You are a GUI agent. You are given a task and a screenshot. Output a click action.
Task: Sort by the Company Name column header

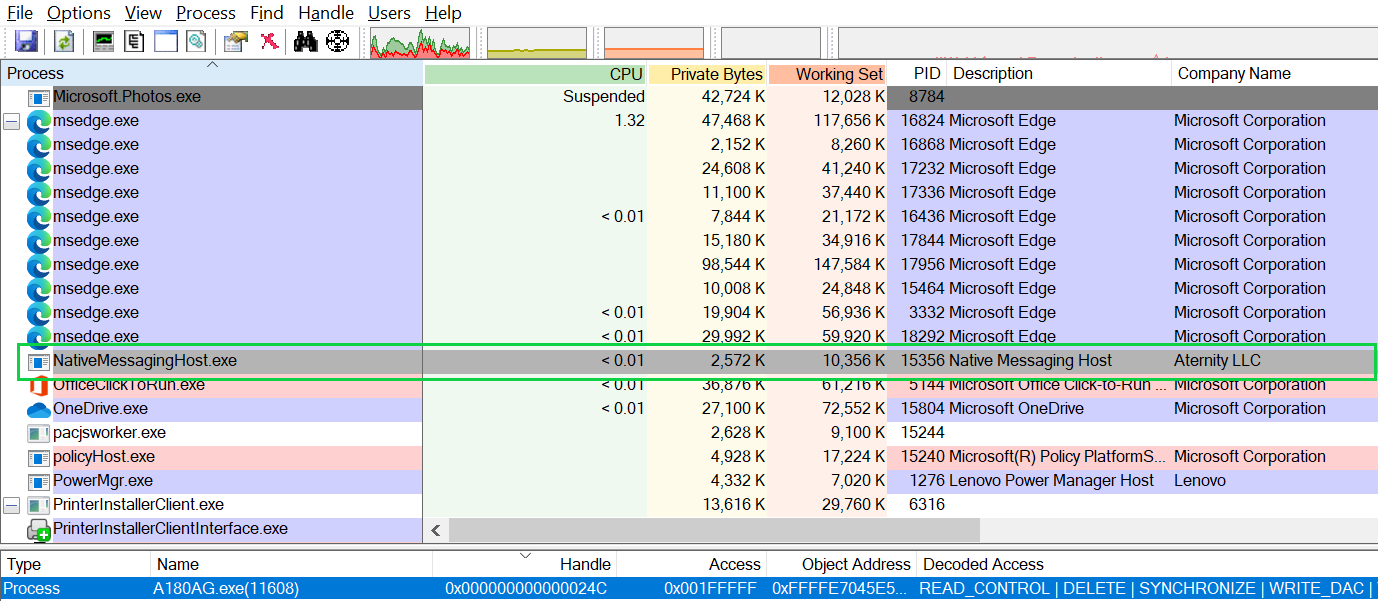[1274, 74]
